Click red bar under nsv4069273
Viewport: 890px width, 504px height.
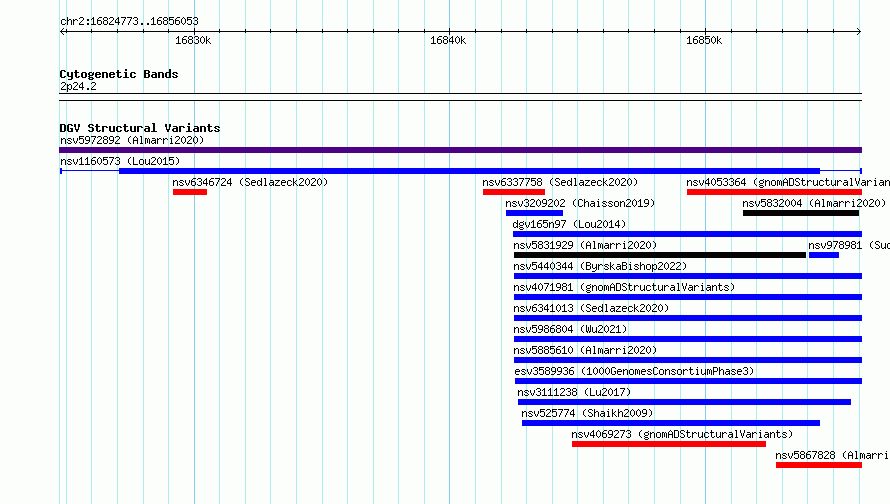coord(669,444)
